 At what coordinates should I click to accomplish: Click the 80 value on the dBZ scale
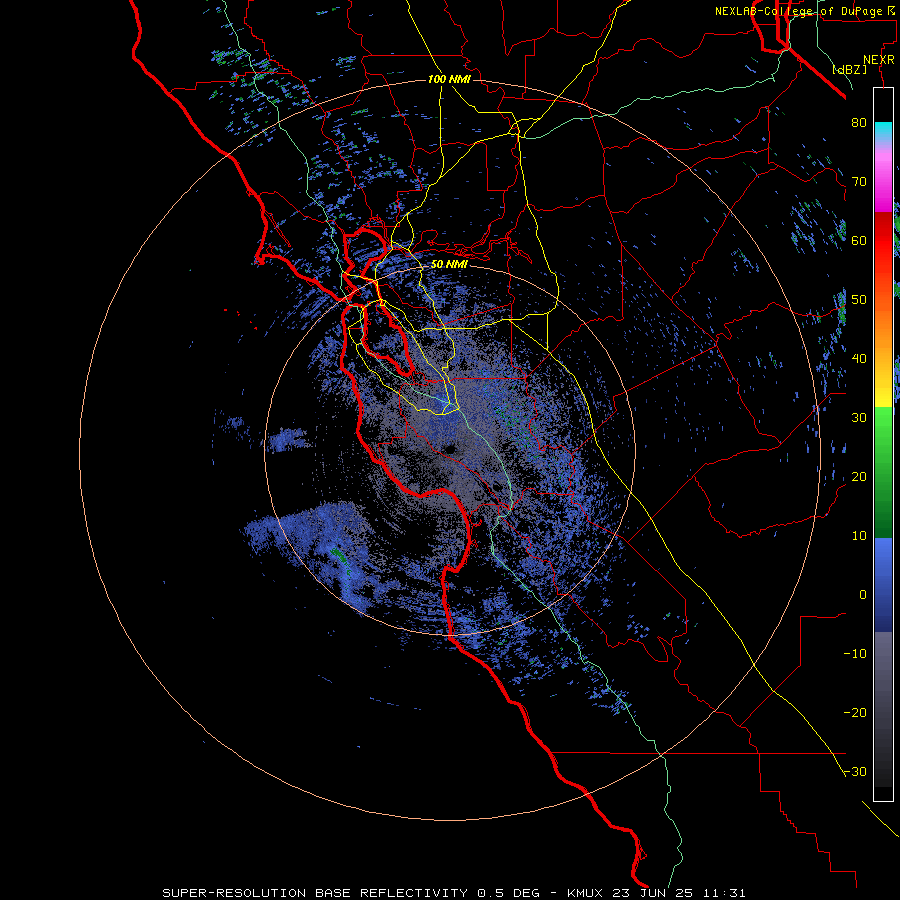859,122
